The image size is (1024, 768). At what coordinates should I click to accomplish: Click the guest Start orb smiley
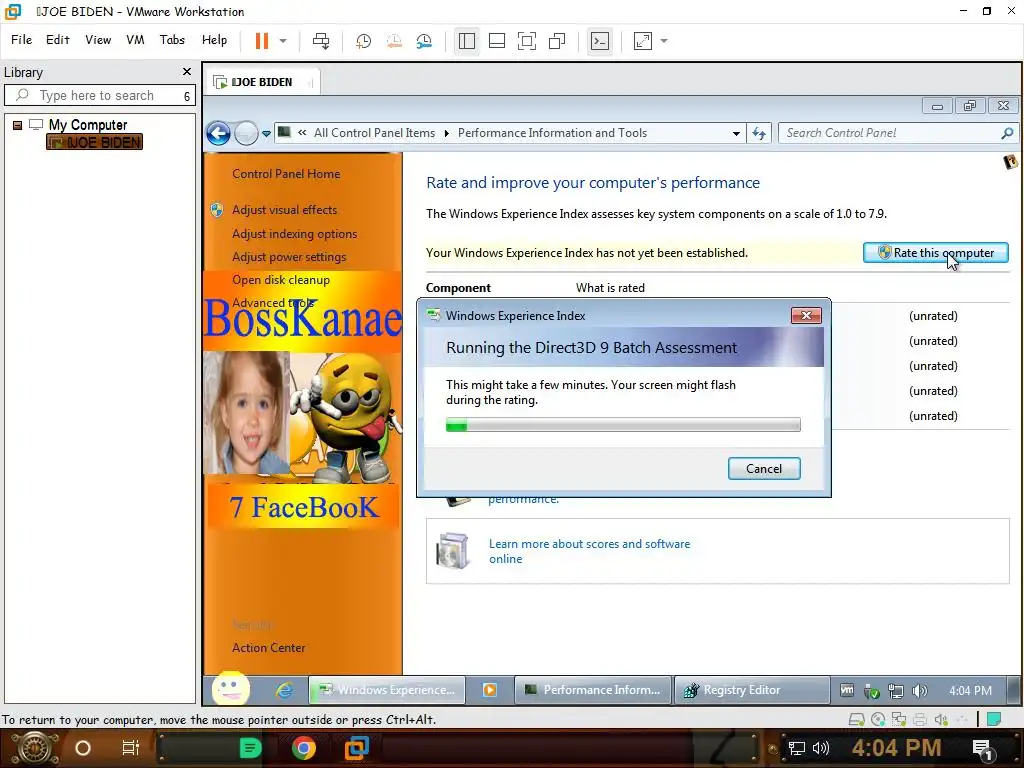click(x=231, y=688)
